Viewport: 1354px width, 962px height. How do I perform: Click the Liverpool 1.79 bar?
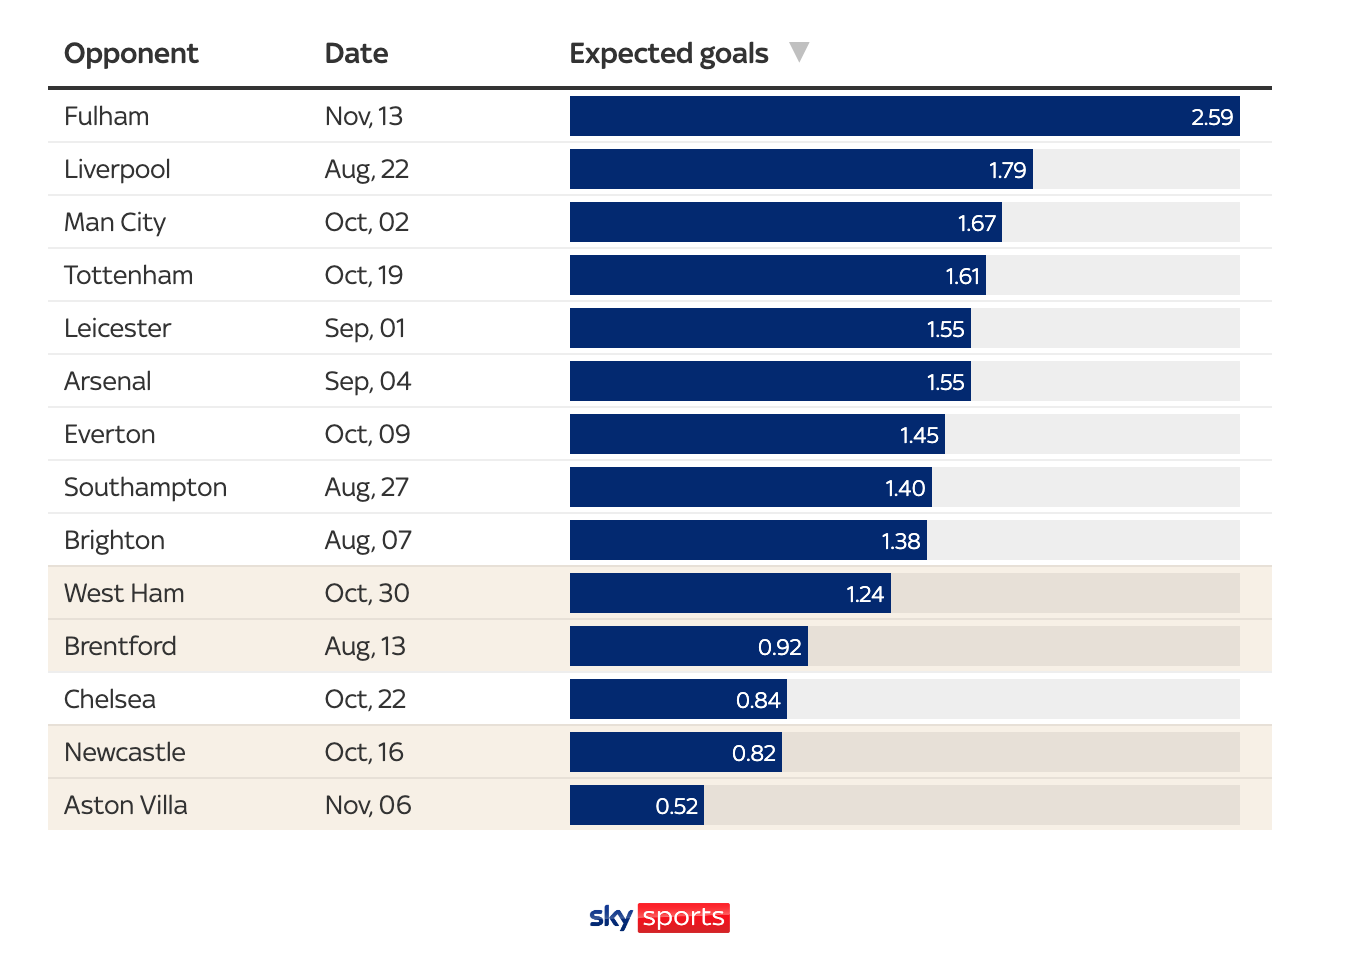[800, 169]
